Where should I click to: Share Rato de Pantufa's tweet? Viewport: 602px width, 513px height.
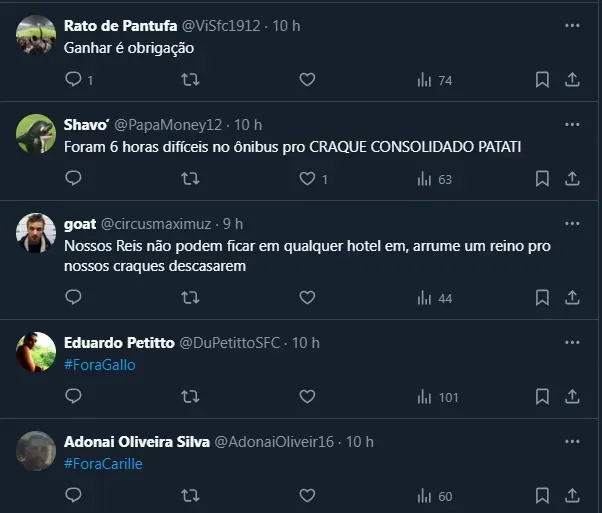click(x=573, y=80)
